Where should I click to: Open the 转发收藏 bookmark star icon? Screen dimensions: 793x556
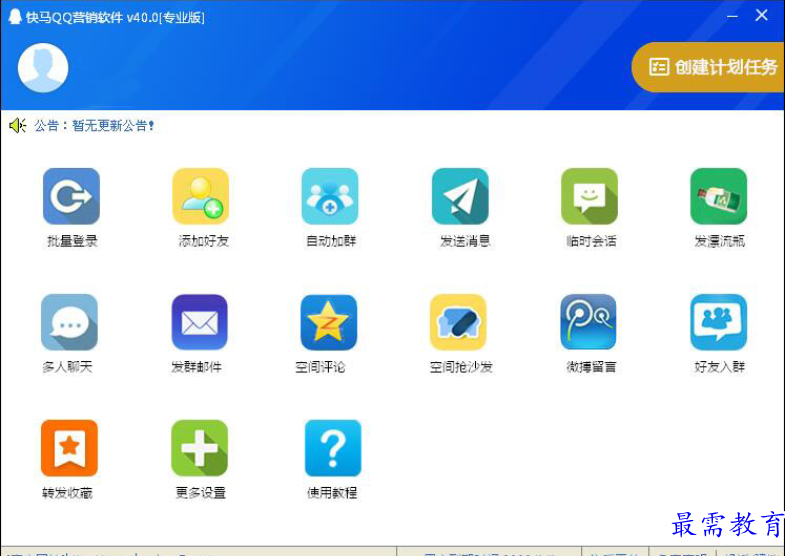(69, 448)
